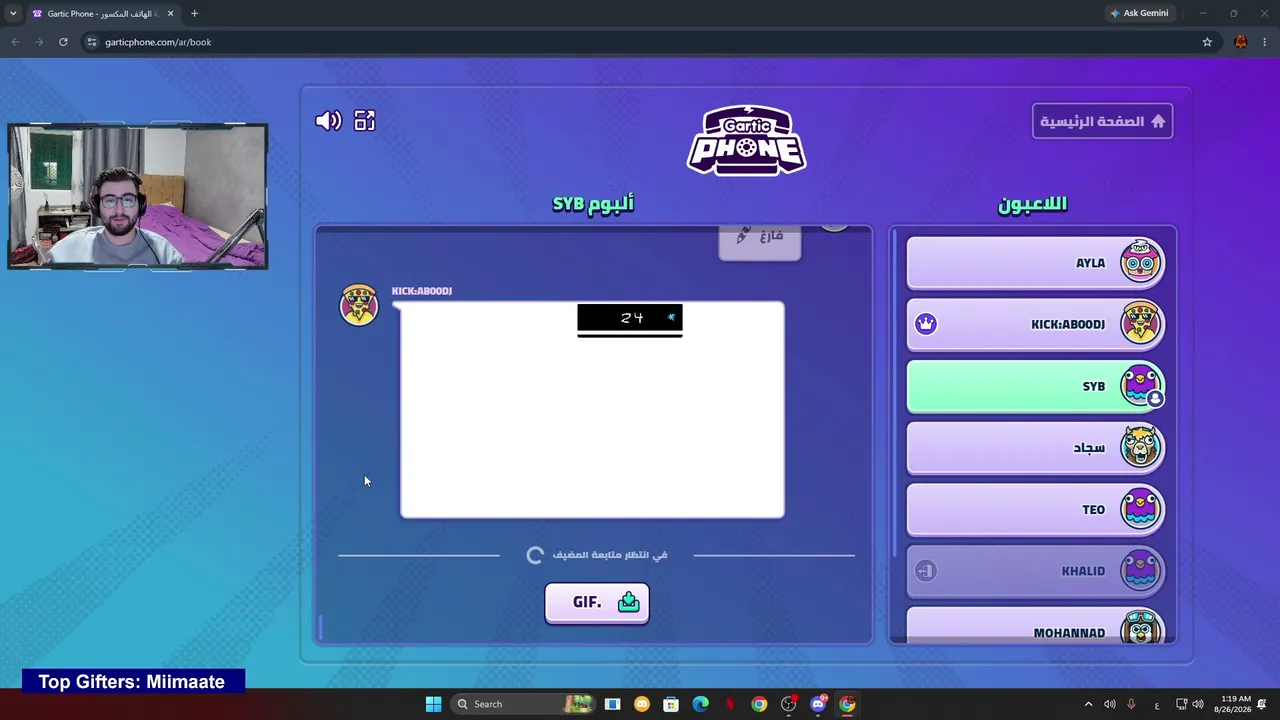Open a new browser tab

pos(194,14)
